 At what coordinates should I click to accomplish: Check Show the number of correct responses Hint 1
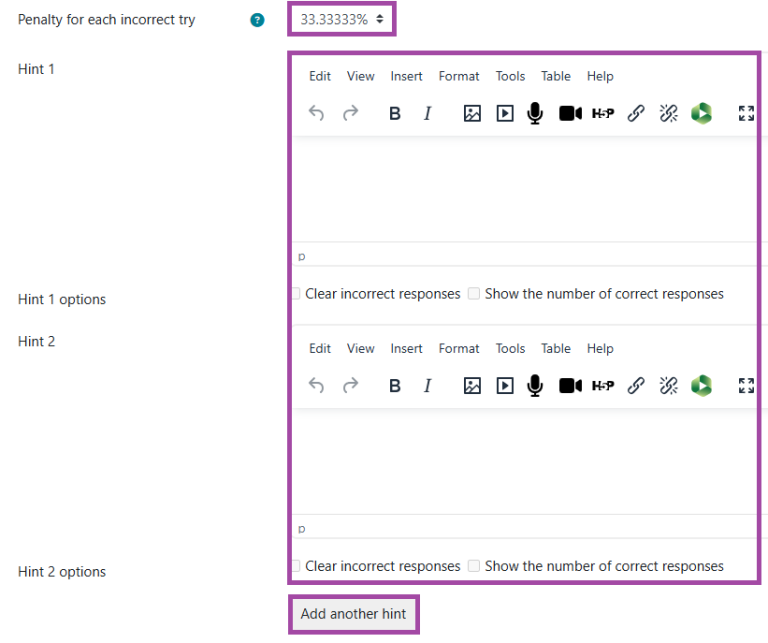coord(475,294)
